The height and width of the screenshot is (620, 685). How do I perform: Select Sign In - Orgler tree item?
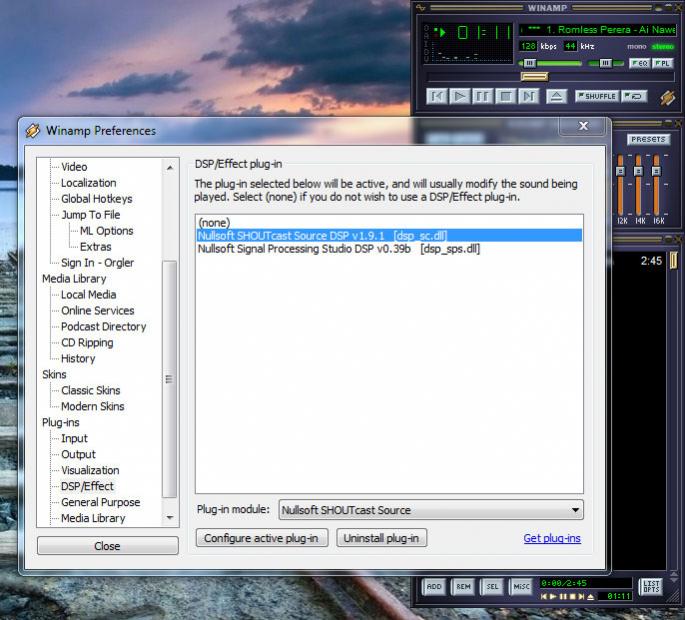coord(97,263)
